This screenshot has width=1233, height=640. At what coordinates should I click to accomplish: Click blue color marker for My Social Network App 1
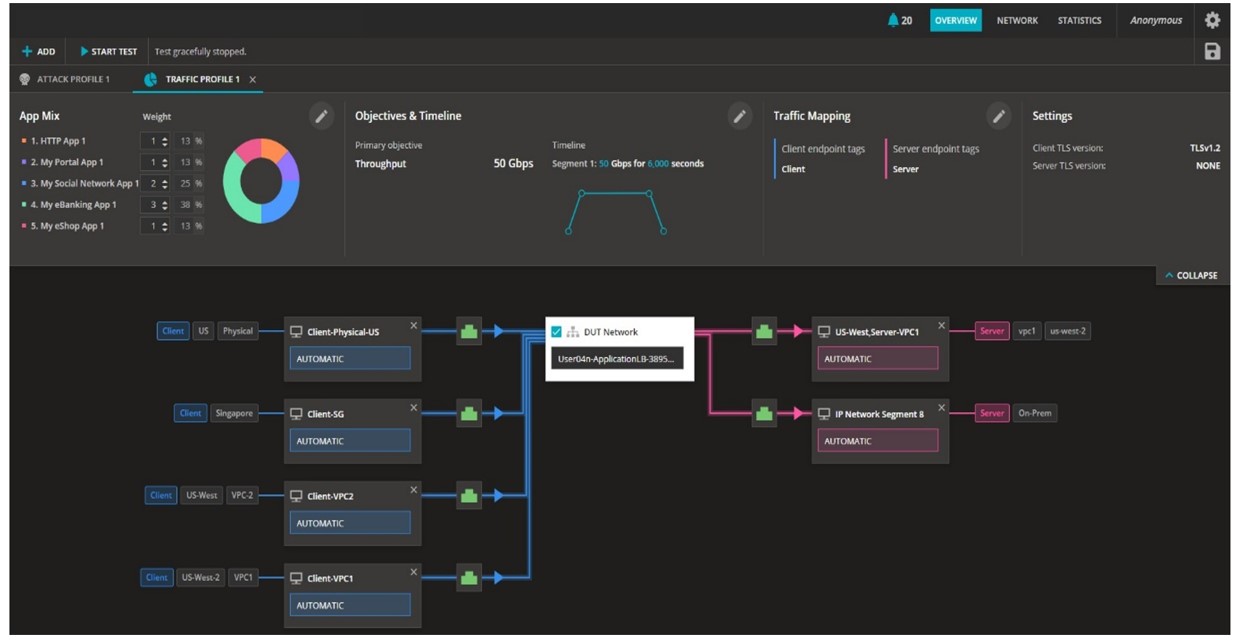(x=23, y=183)
